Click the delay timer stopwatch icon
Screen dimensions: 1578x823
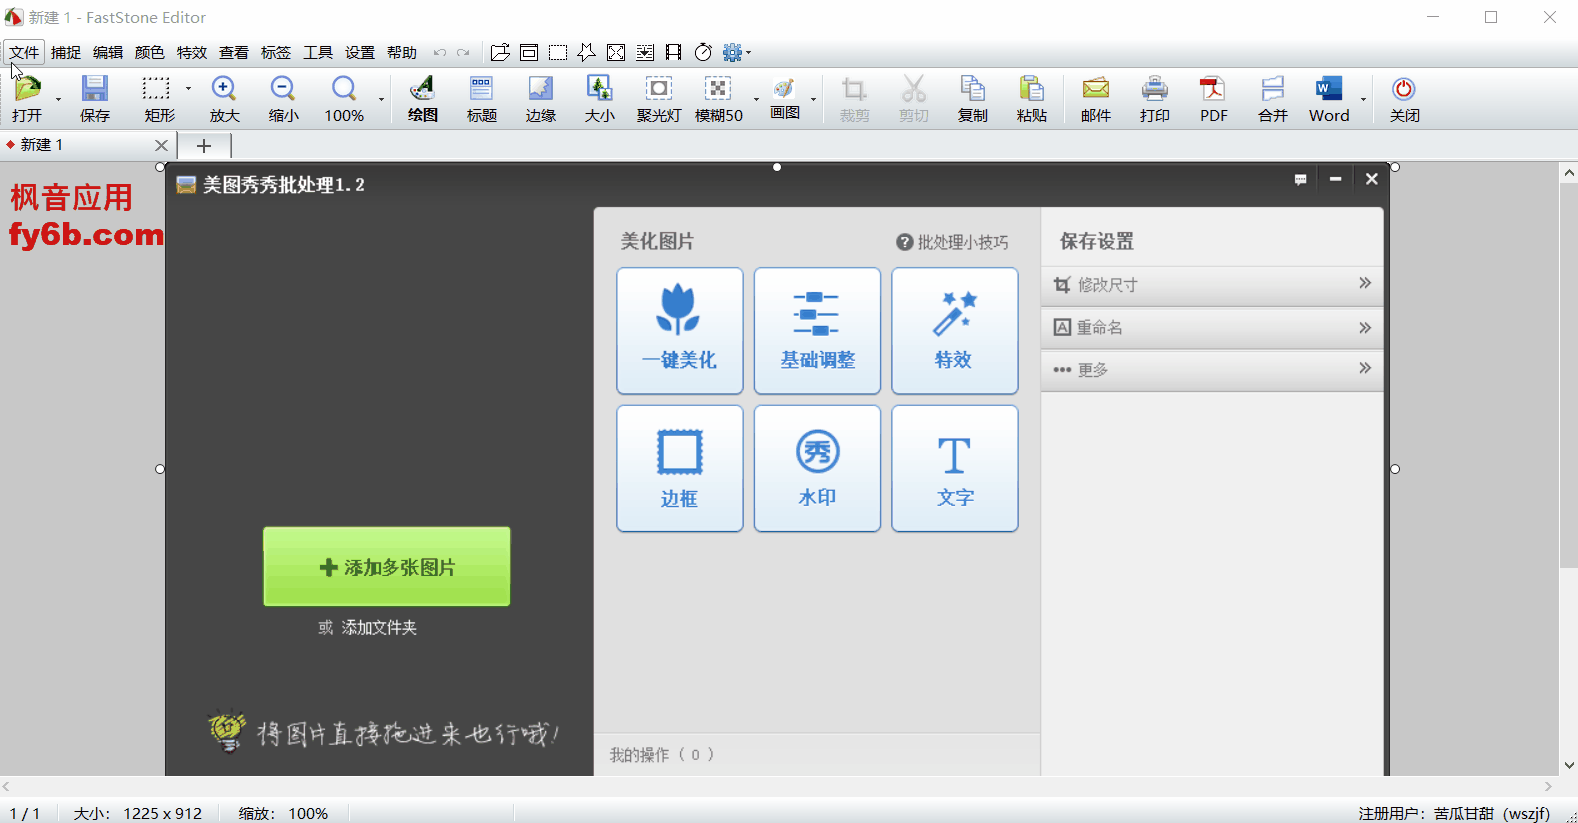coord(703,52)
